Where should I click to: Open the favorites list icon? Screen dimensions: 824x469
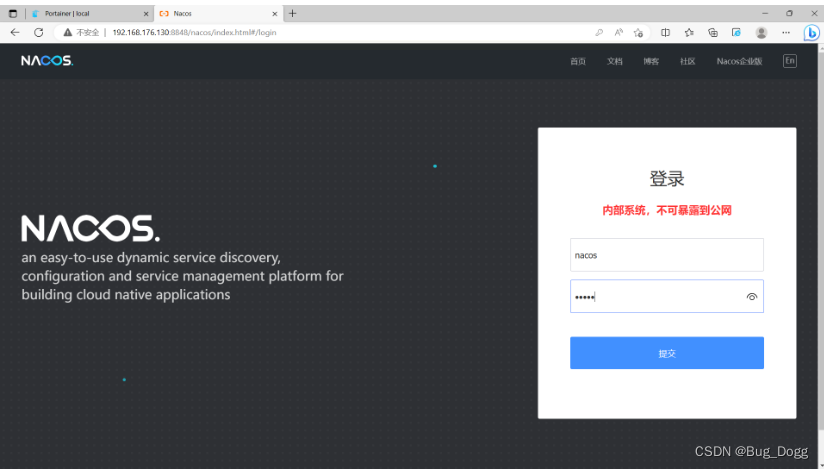[x=689, y=33]
